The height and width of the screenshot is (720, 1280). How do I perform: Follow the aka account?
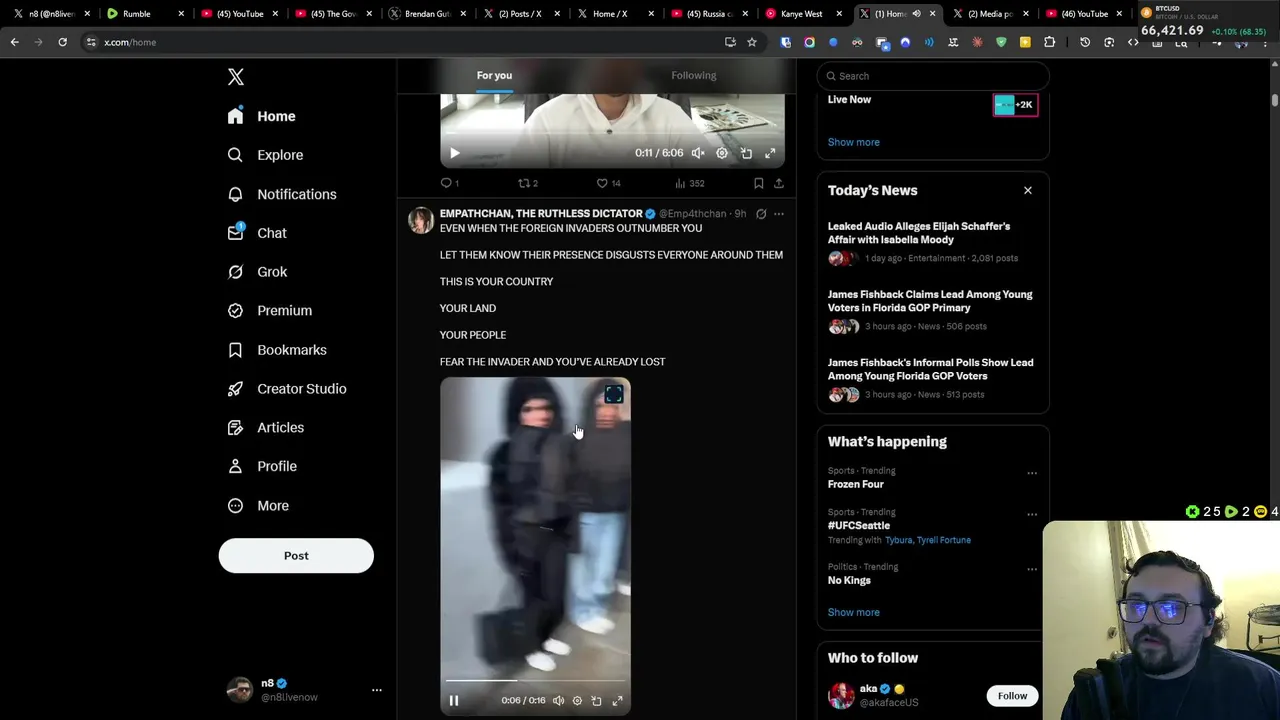click(x=1012, y=696)
